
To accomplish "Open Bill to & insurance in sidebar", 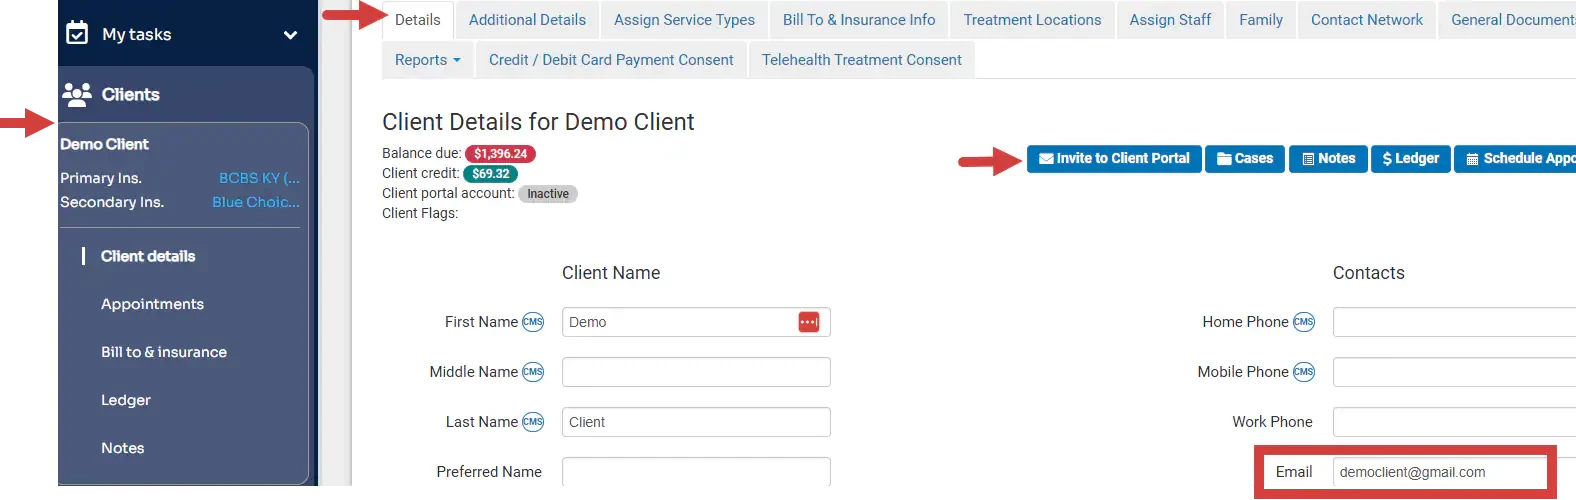I will click(x=164, y=352).
